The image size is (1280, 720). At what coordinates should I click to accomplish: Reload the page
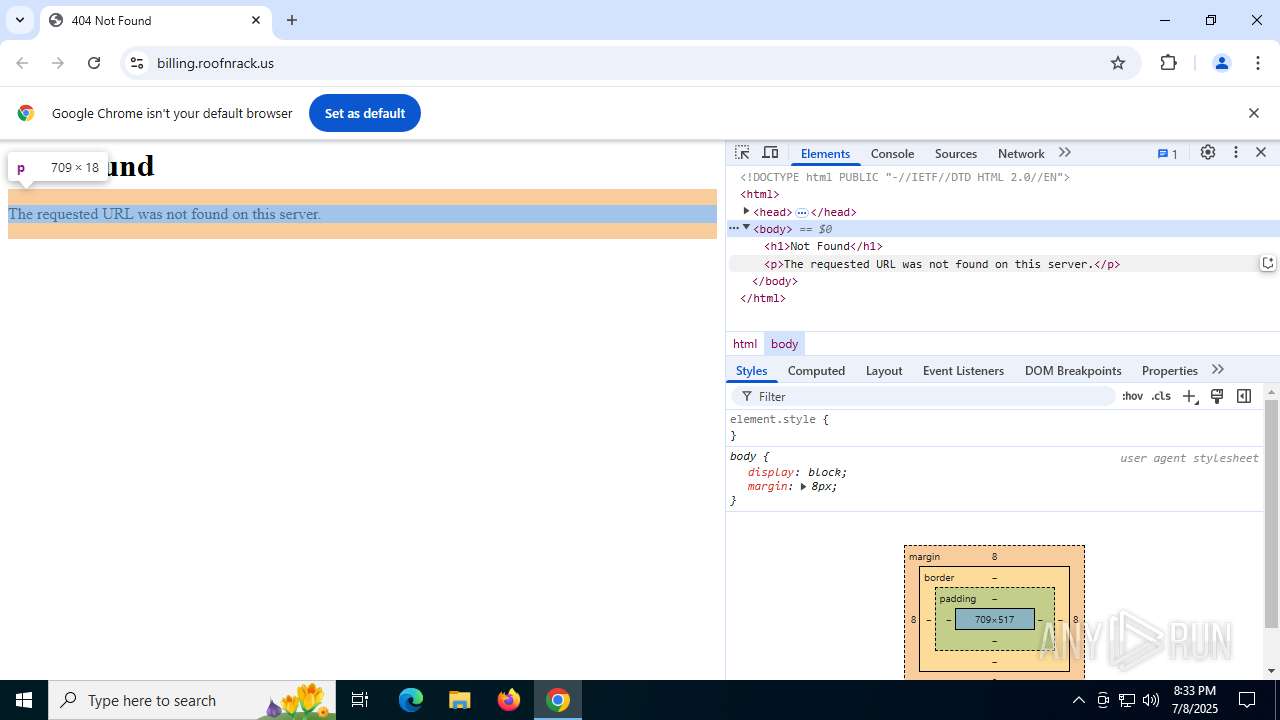pos(94,63)
